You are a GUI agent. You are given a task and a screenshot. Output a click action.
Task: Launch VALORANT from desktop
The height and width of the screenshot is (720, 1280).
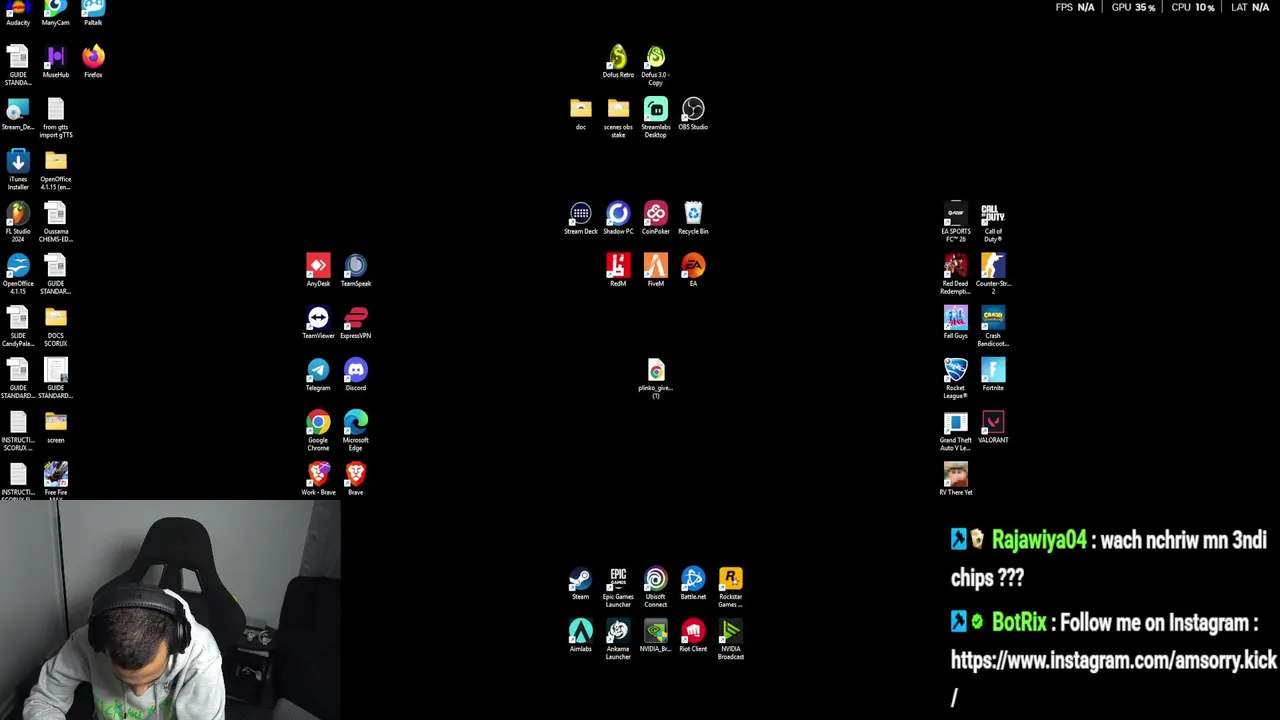tap(993, 427)
